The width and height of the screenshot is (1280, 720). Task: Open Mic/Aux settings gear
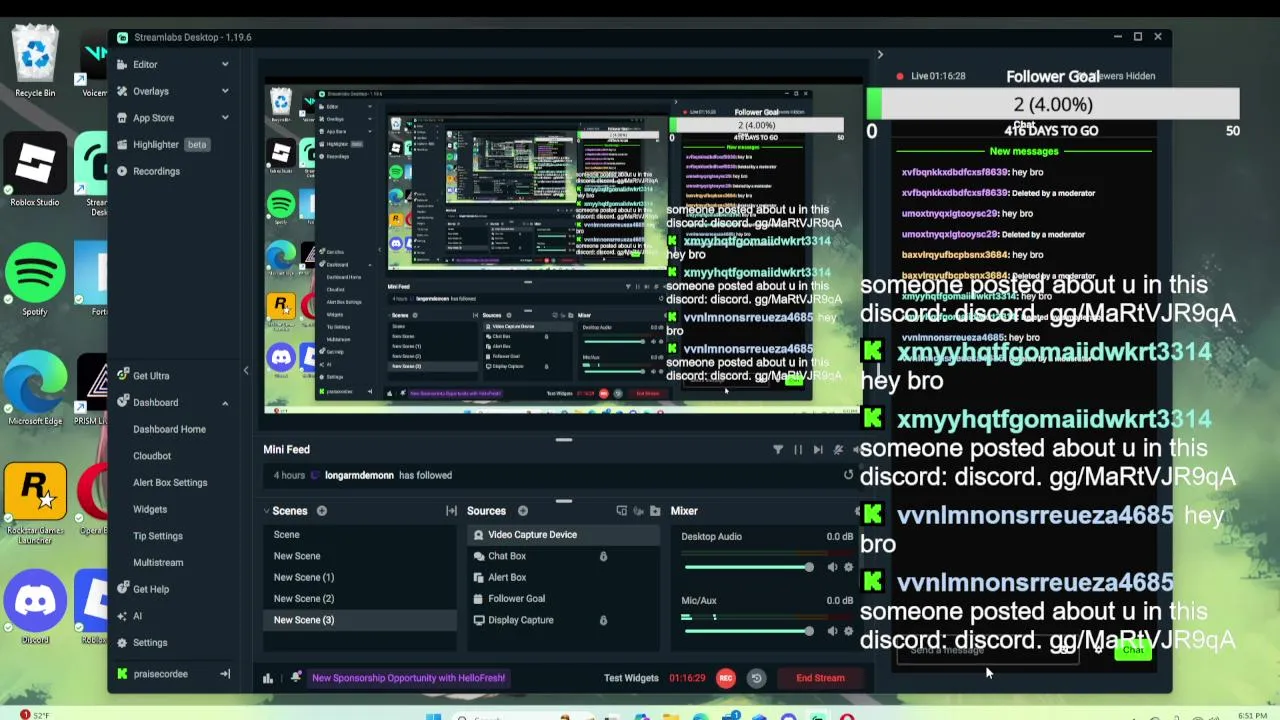click(849, 631)
